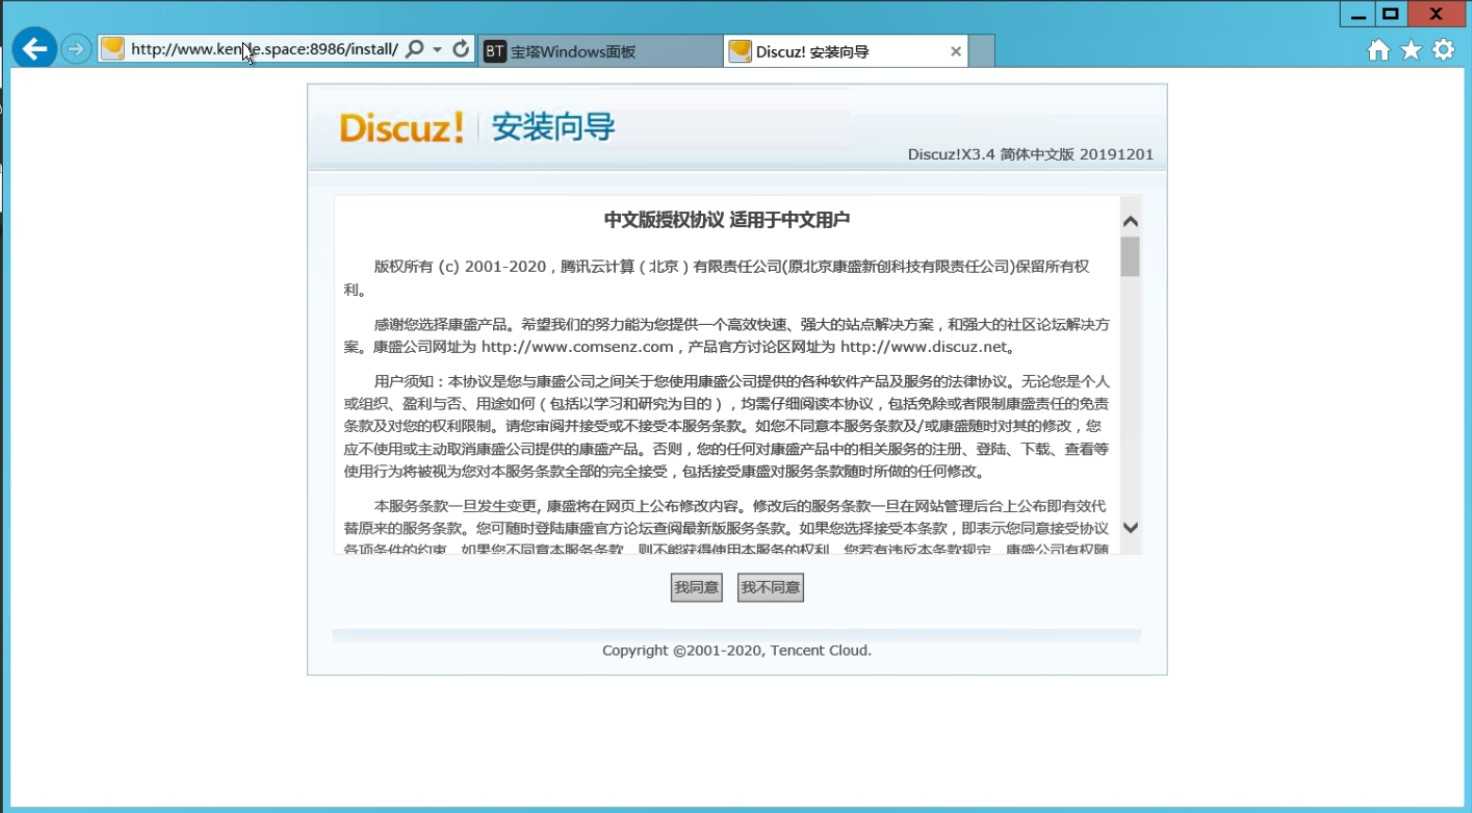Viewport: 1472px width, 813px height.
Task: Click the 安装向导 title text
Action: pos(553,128)
